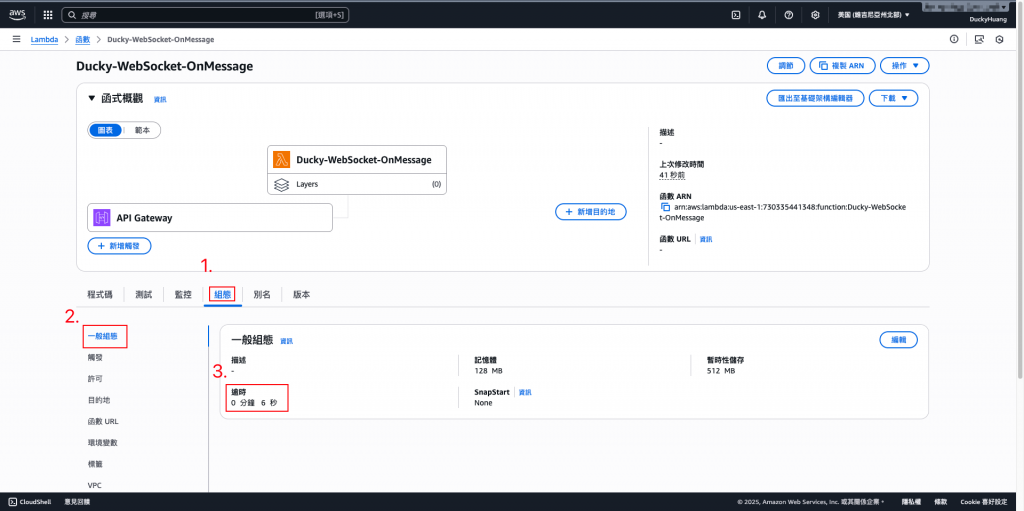Copy the function ARN with 複製 ARN button
Image resolution: width=1024 pixels, height=511 pixels.
pyautogui.click(x=842, y=65)
